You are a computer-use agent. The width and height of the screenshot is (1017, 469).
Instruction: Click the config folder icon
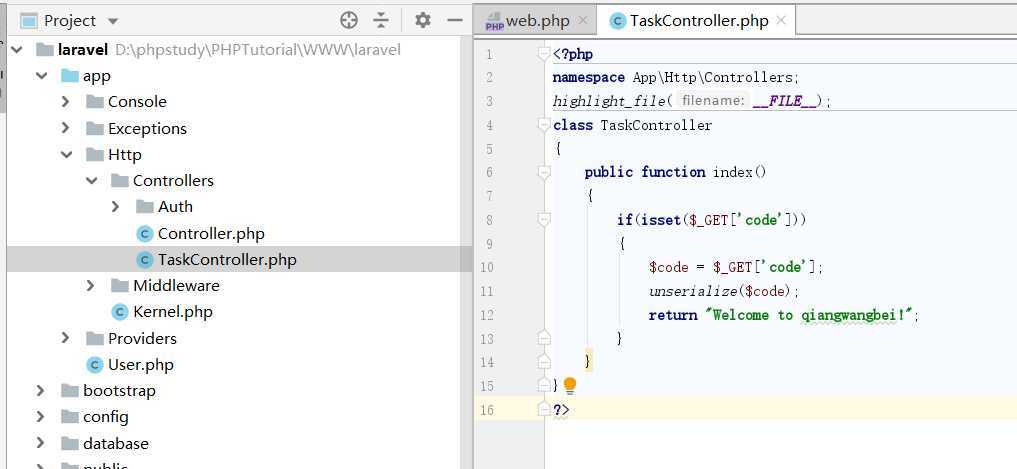pos(70,416)
